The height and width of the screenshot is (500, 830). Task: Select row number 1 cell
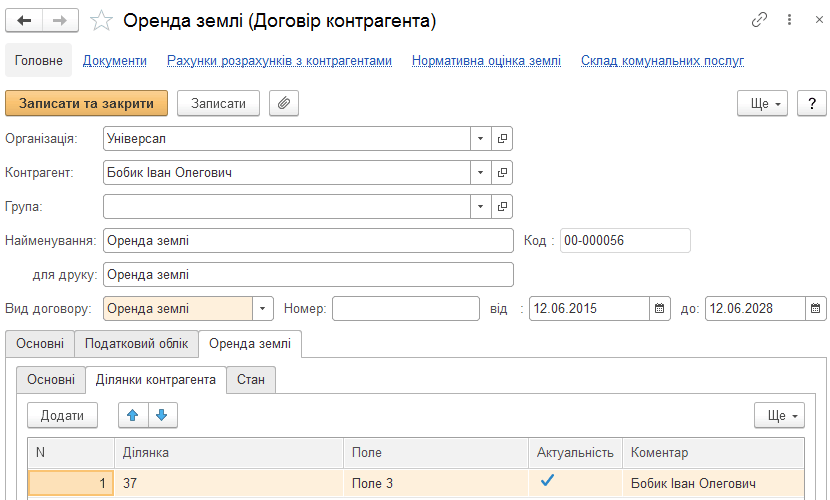click(71, 483)
